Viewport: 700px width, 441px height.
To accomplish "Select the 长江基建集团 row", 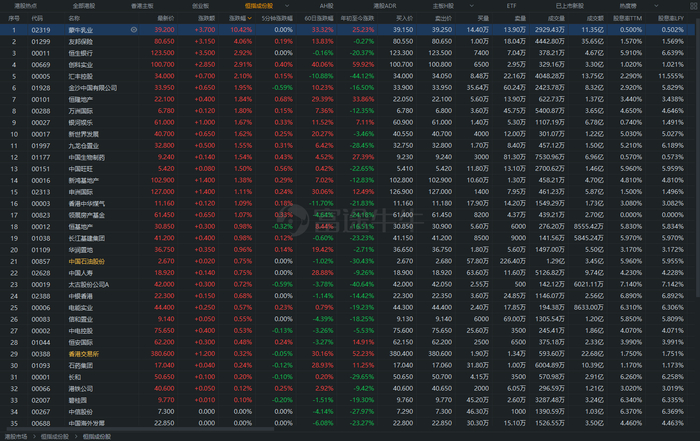I will [x=348, y=238].
